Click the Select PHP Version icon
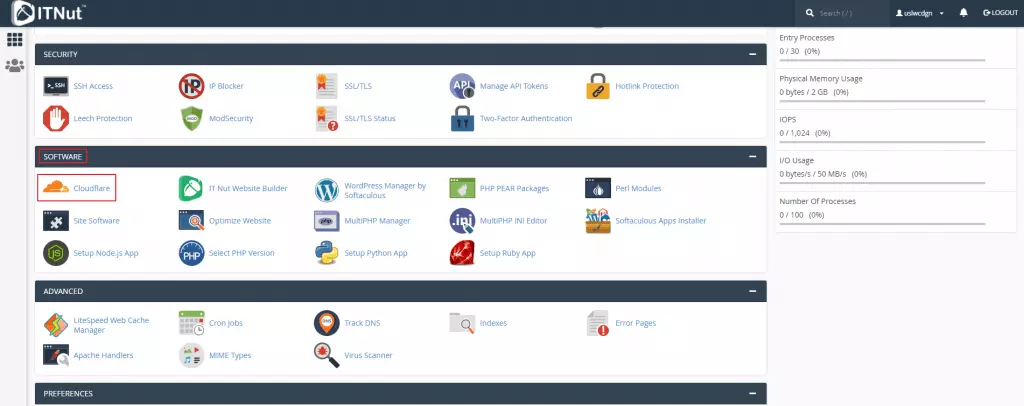Viewport: 1024px width, 406px height. [191, 253]
